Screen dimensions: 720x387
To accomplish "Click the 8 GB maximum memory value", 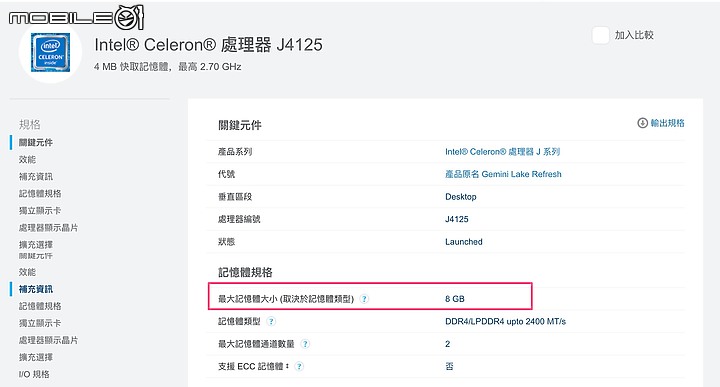I will coord(455,299).
